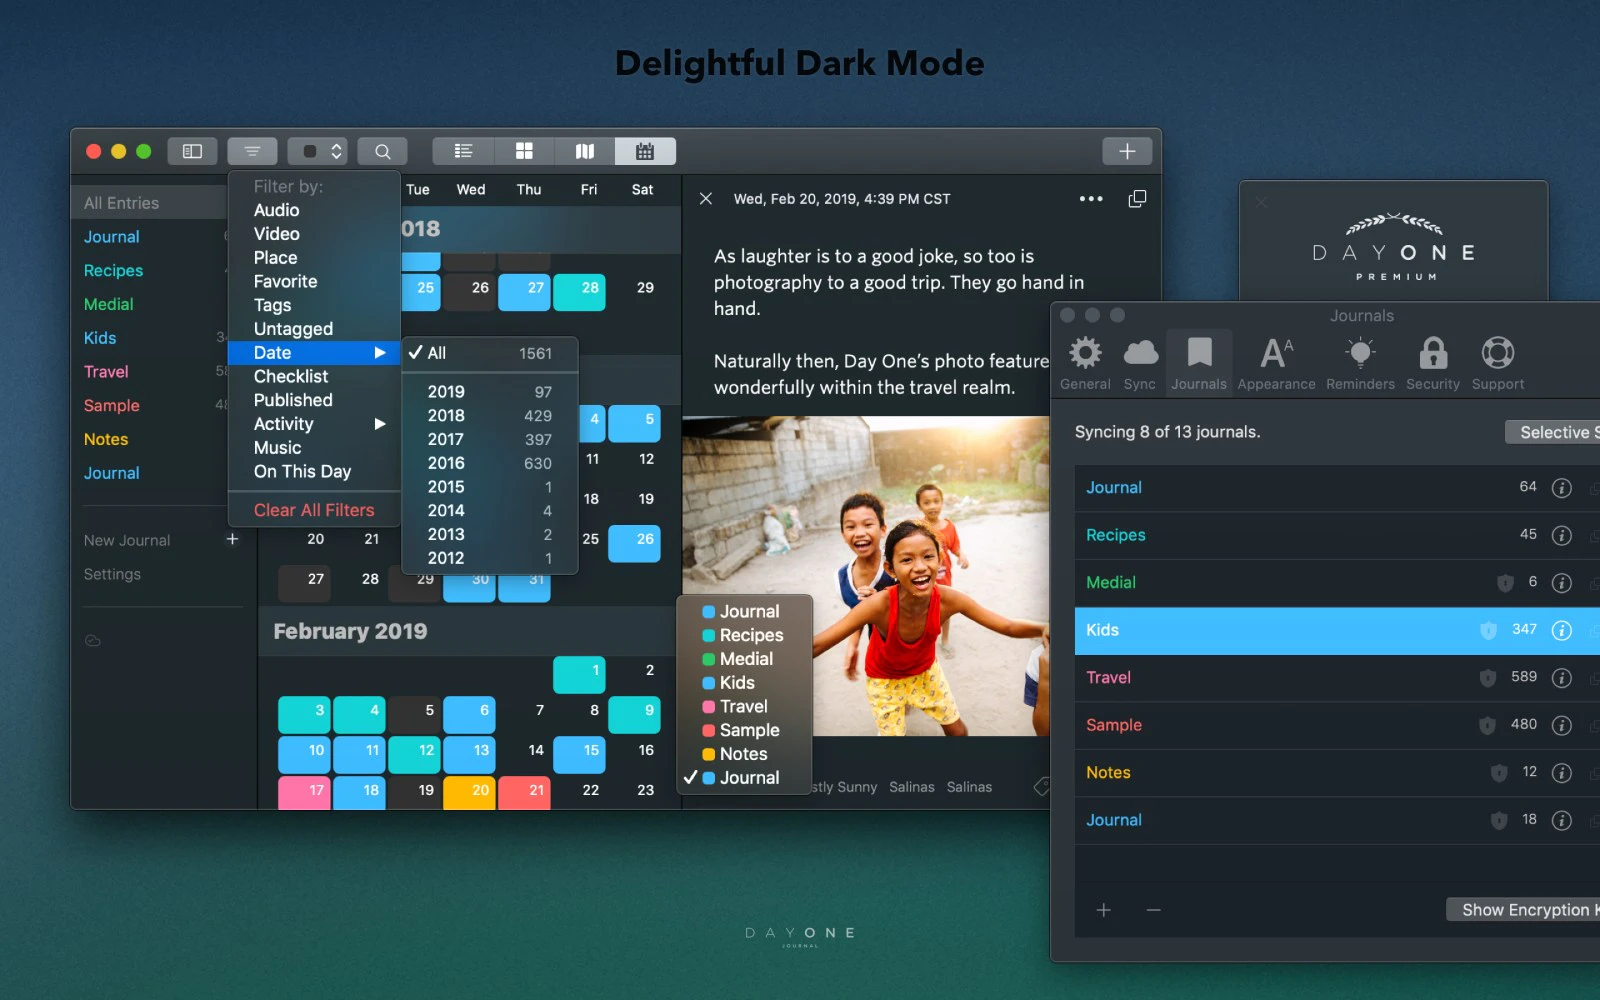Switch to grid view
1600x1000 pixels.
pyautogui.click(x=523, y=150)
